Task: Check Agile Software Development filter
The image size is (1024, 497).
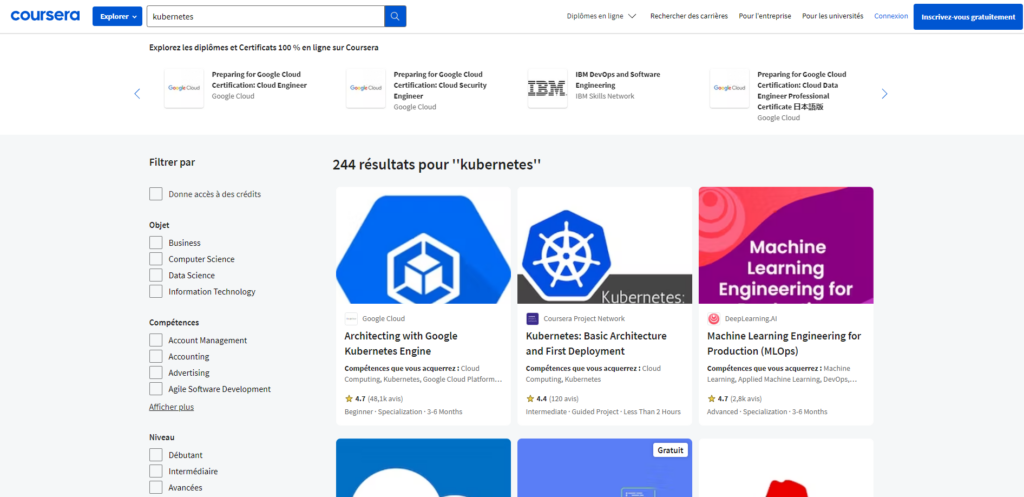Action: point(155,389)
